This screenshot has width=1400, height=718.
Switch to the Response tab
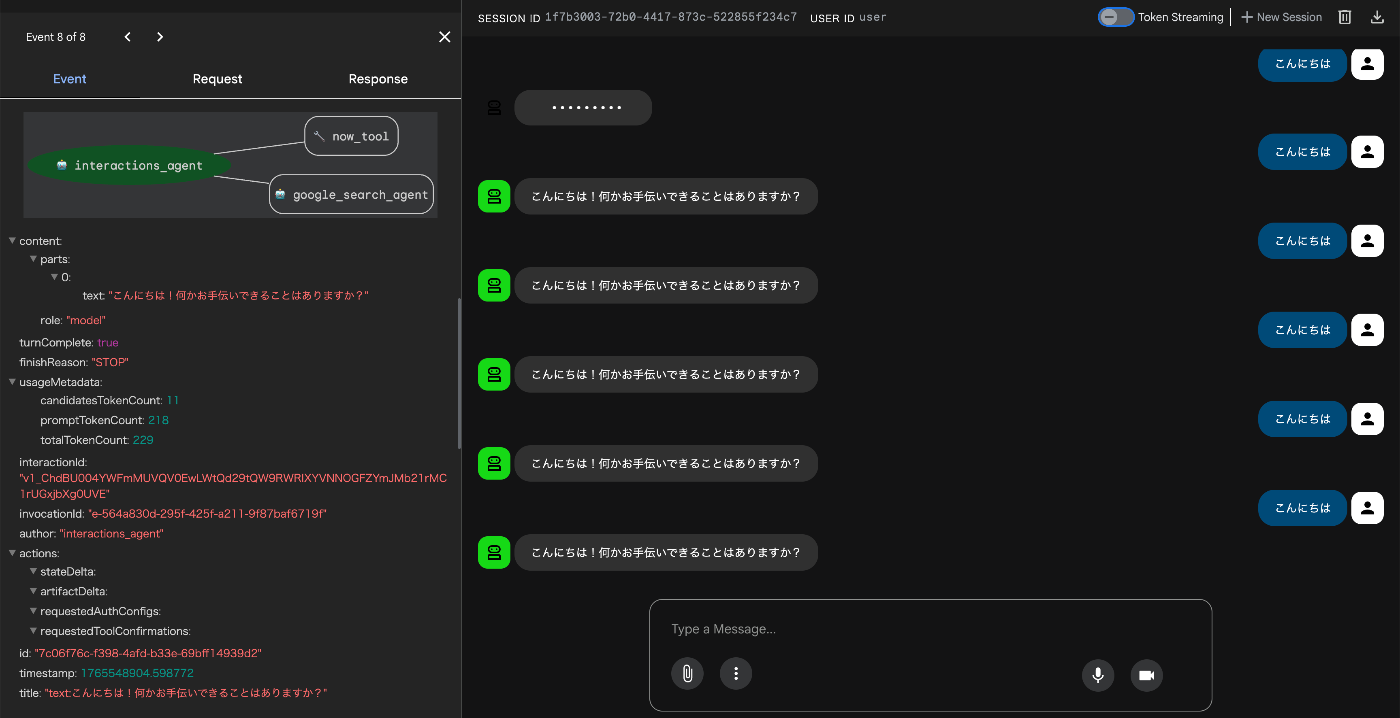(x=378, y=79)
